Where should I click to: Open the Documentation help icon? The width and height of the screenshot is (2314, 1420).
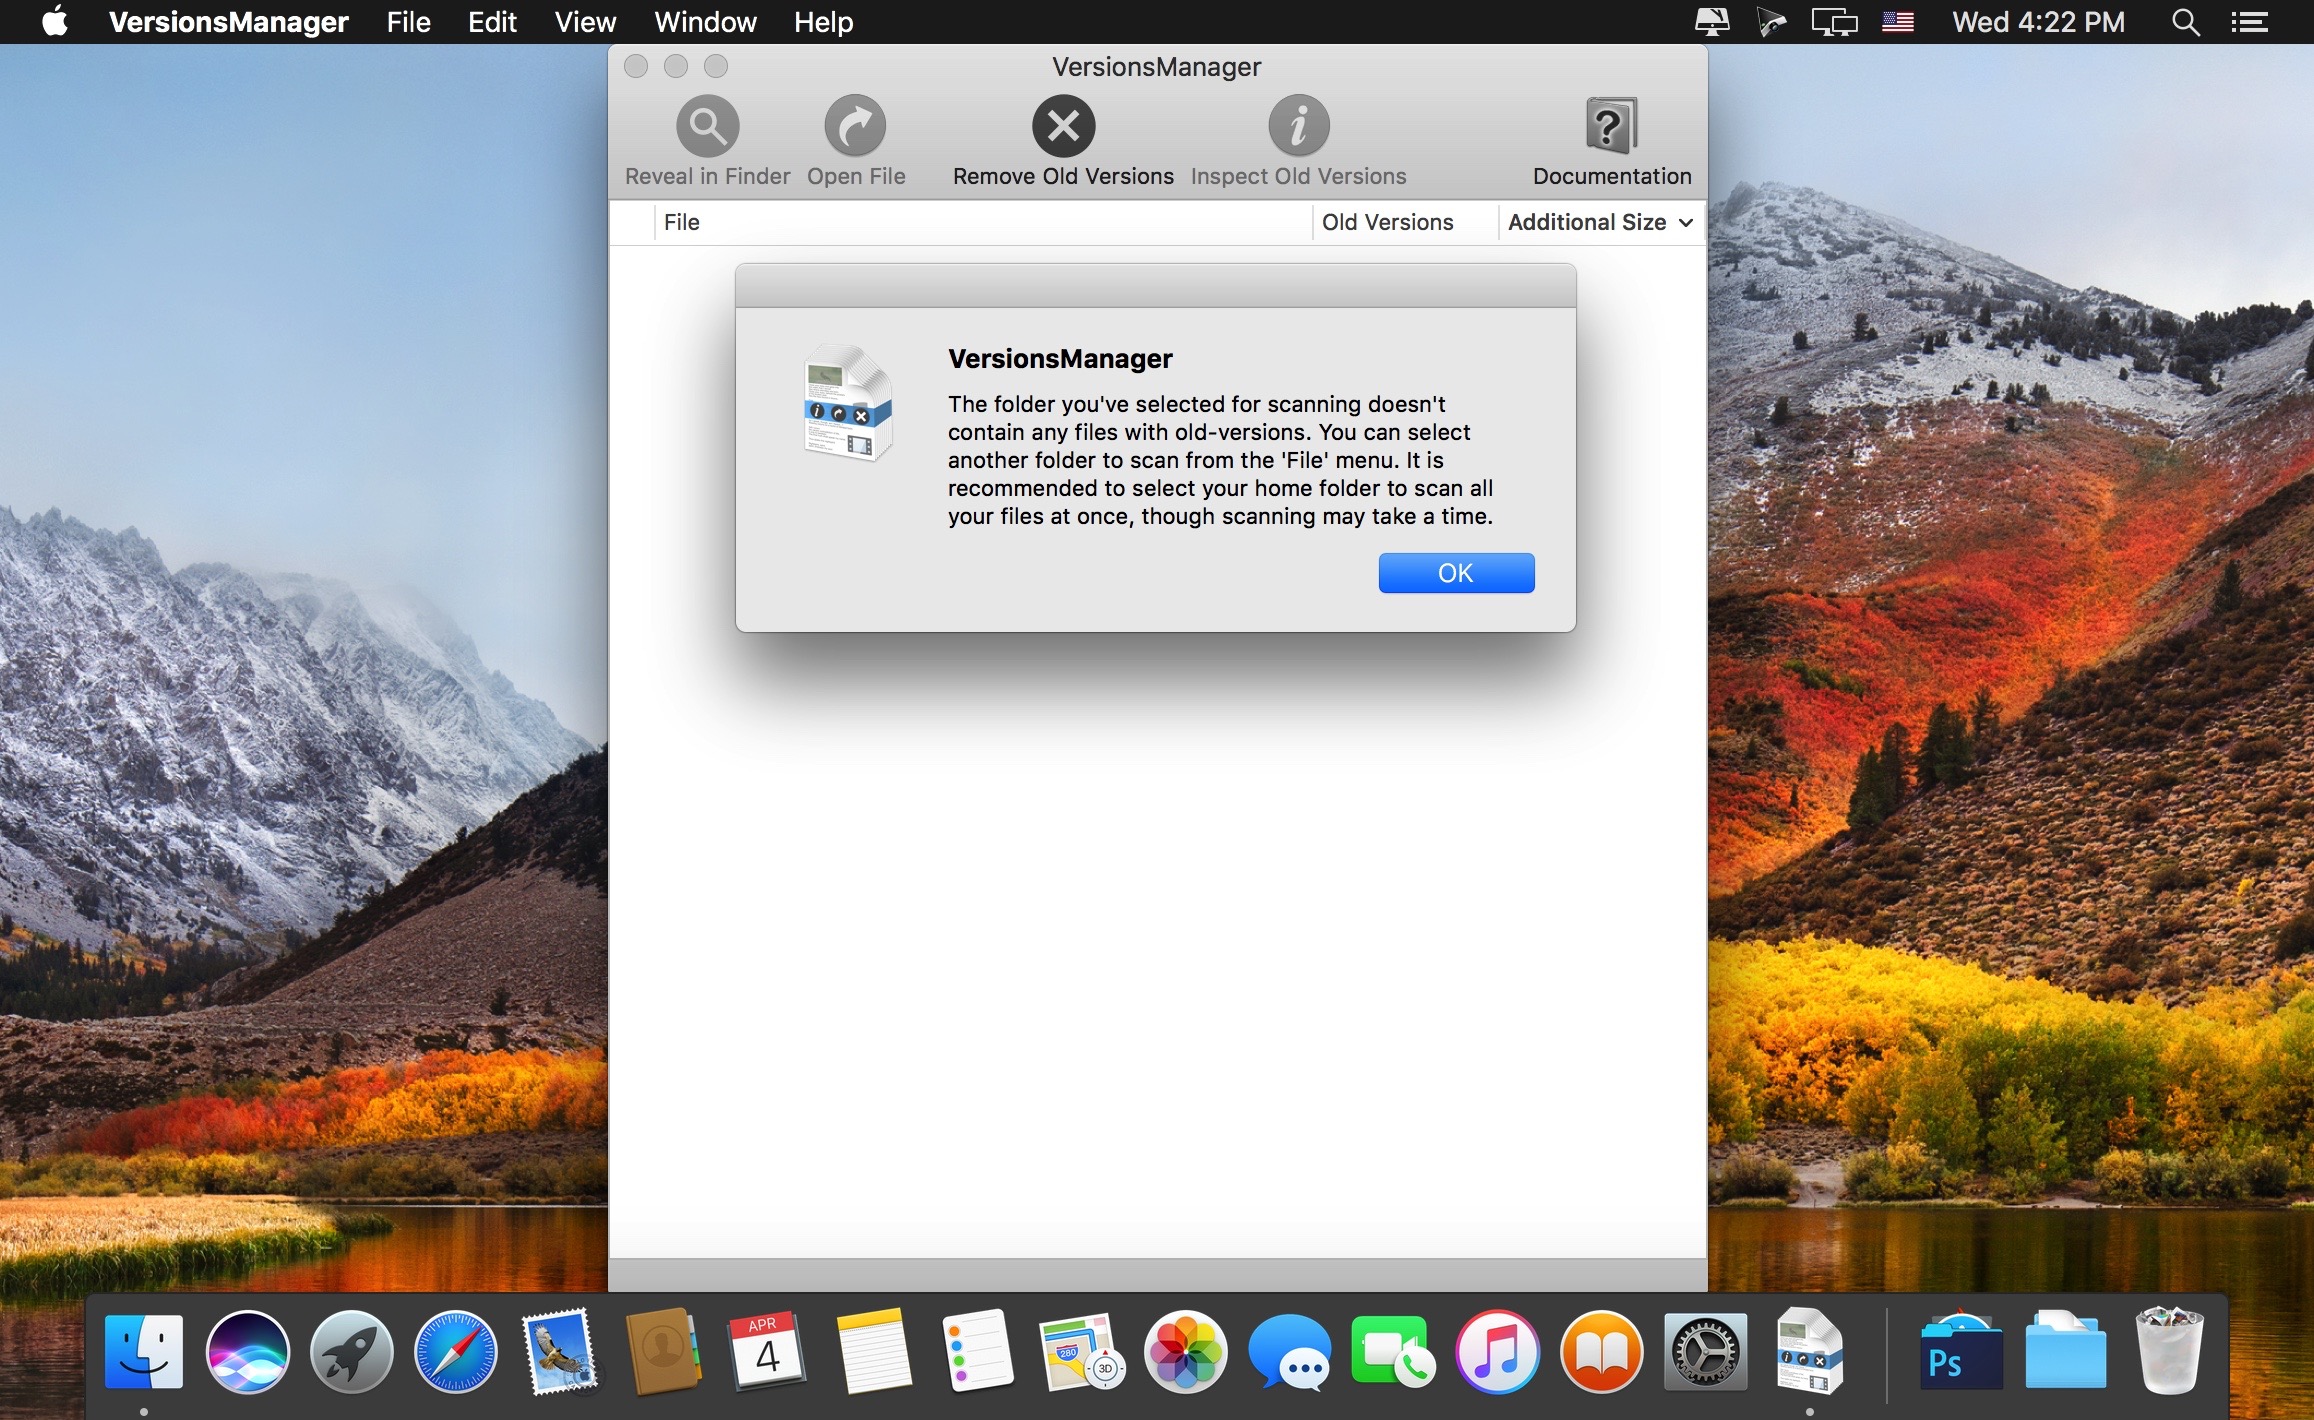tap(1611, 126)
